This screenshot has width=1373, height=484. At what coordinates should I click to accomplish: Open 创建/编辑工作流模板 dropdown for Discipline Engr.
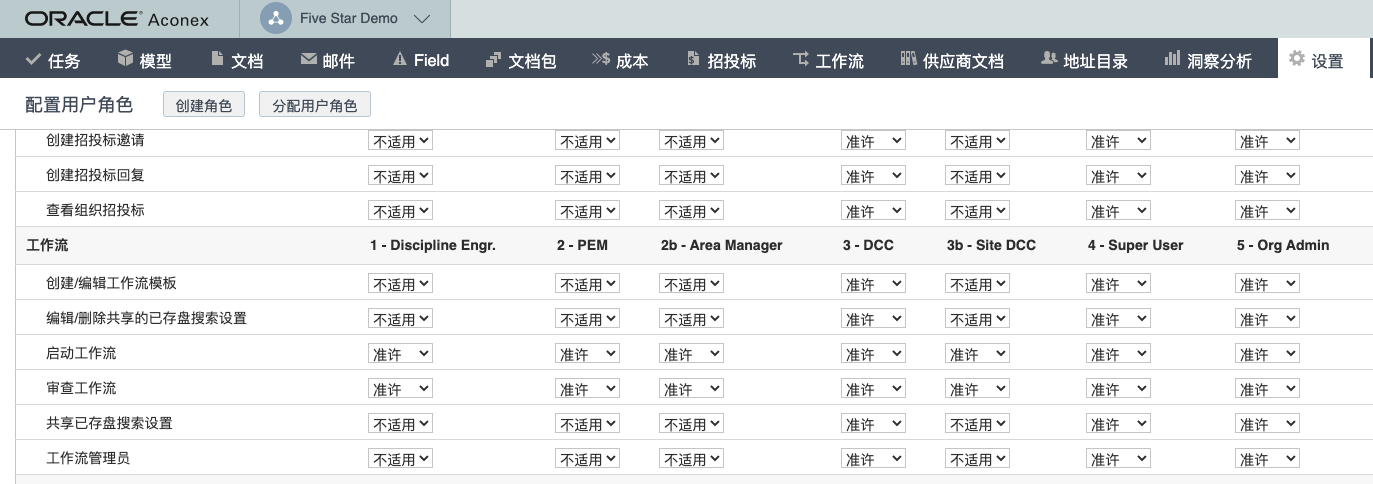tap(401, 284)
